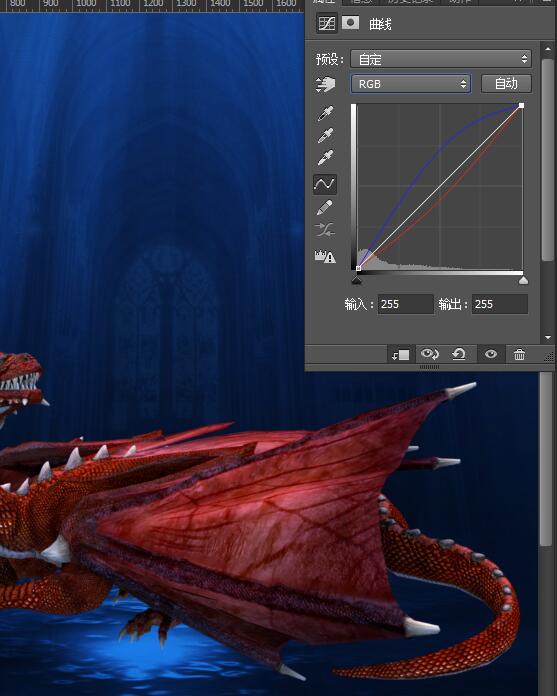Image resolution: width=557 pixels, height=696 pixels.
Task: Select the layer mask icon in header
Action: (350, 23)
